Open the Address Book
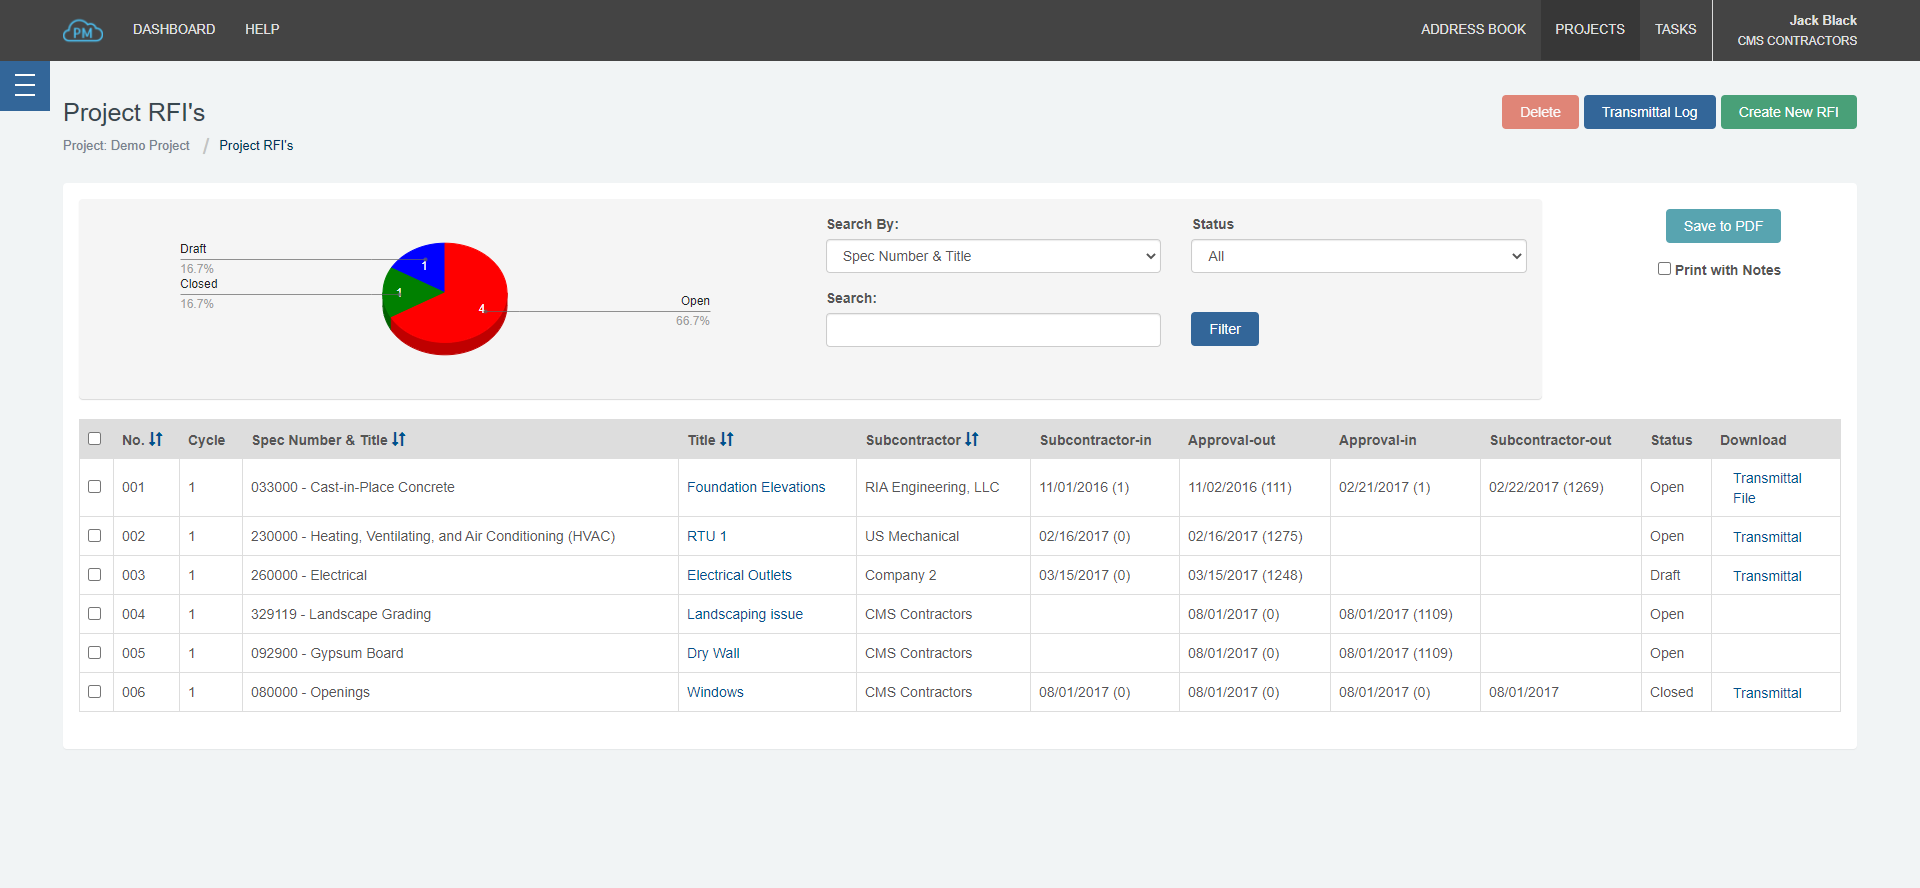 (x=1473, y=29)
